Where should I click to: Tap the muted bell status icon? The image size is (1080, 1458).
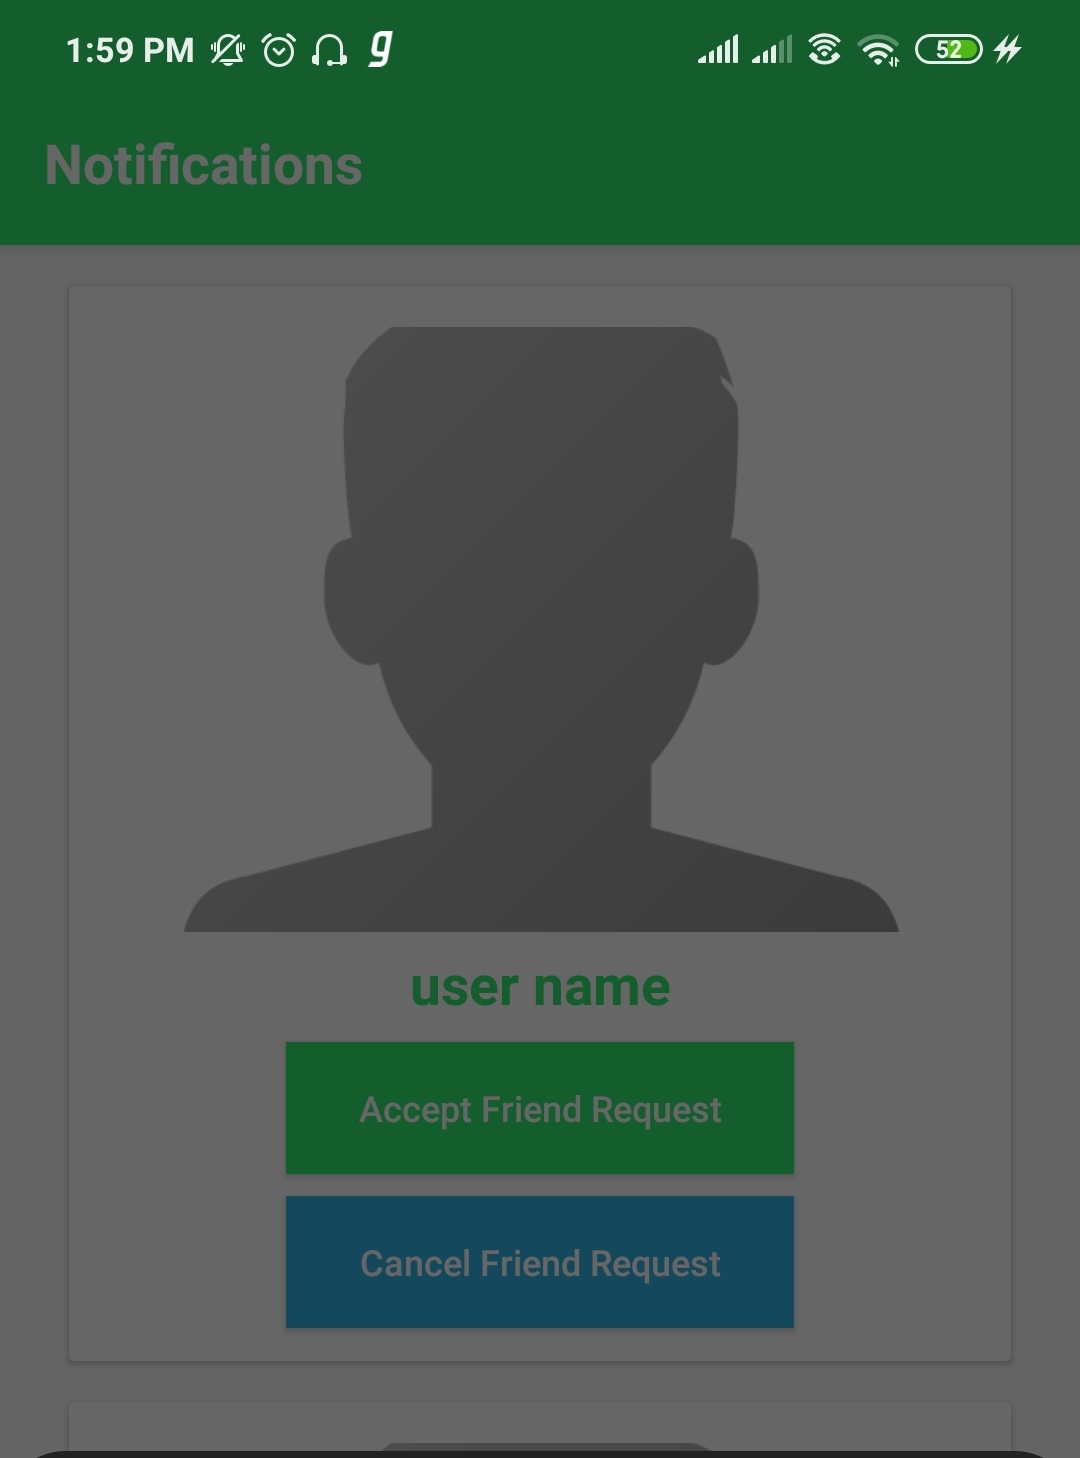click(x=228, y=49)
